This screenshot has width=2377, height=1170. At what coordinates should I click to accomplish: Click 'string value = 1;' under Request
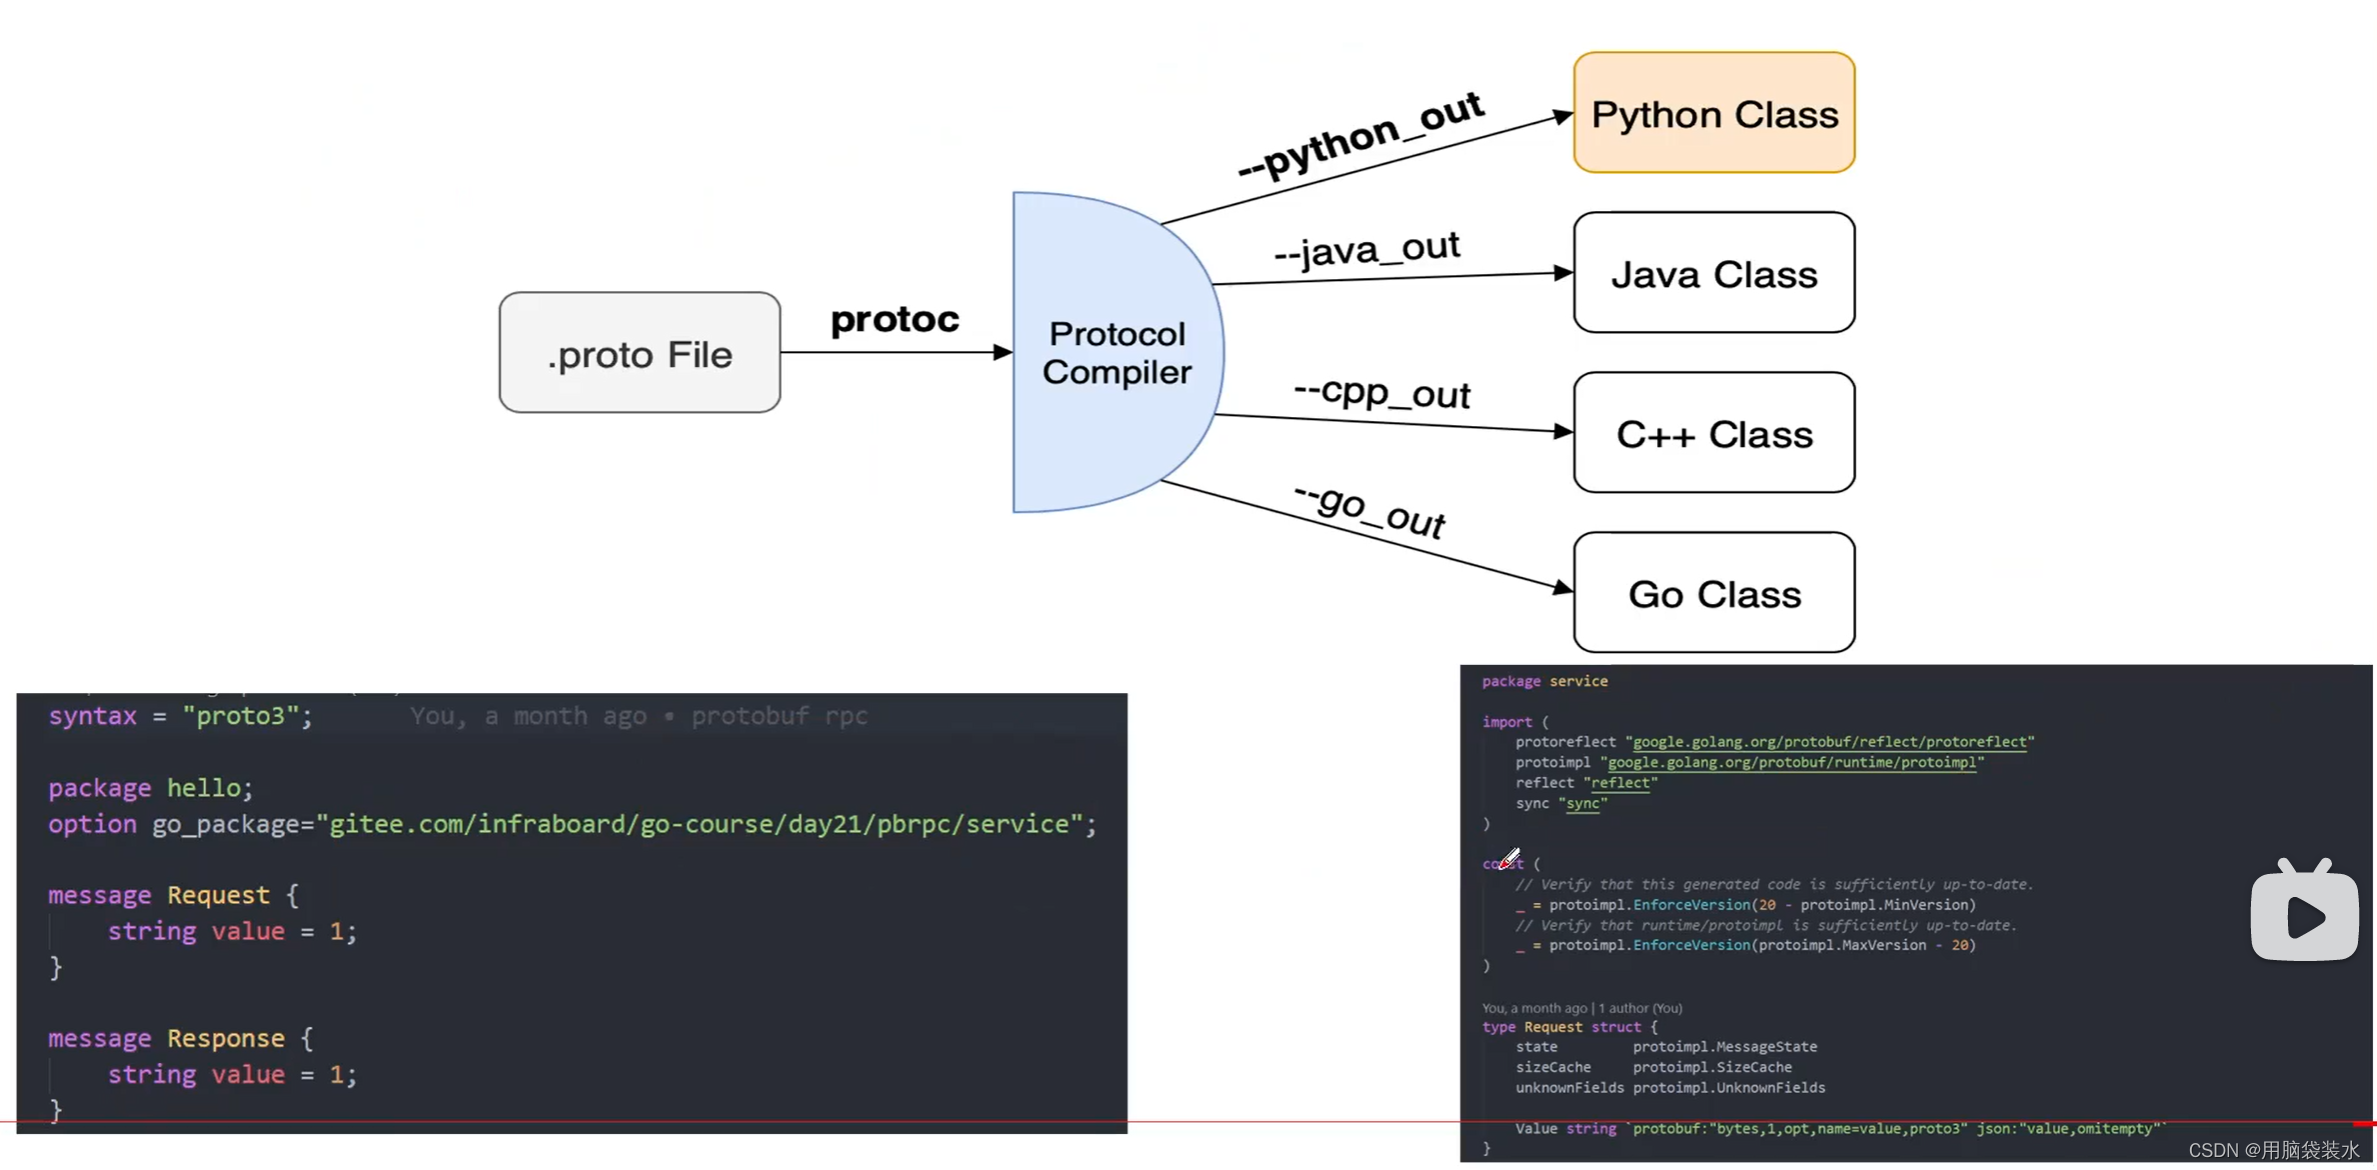[x=232, y=931]
